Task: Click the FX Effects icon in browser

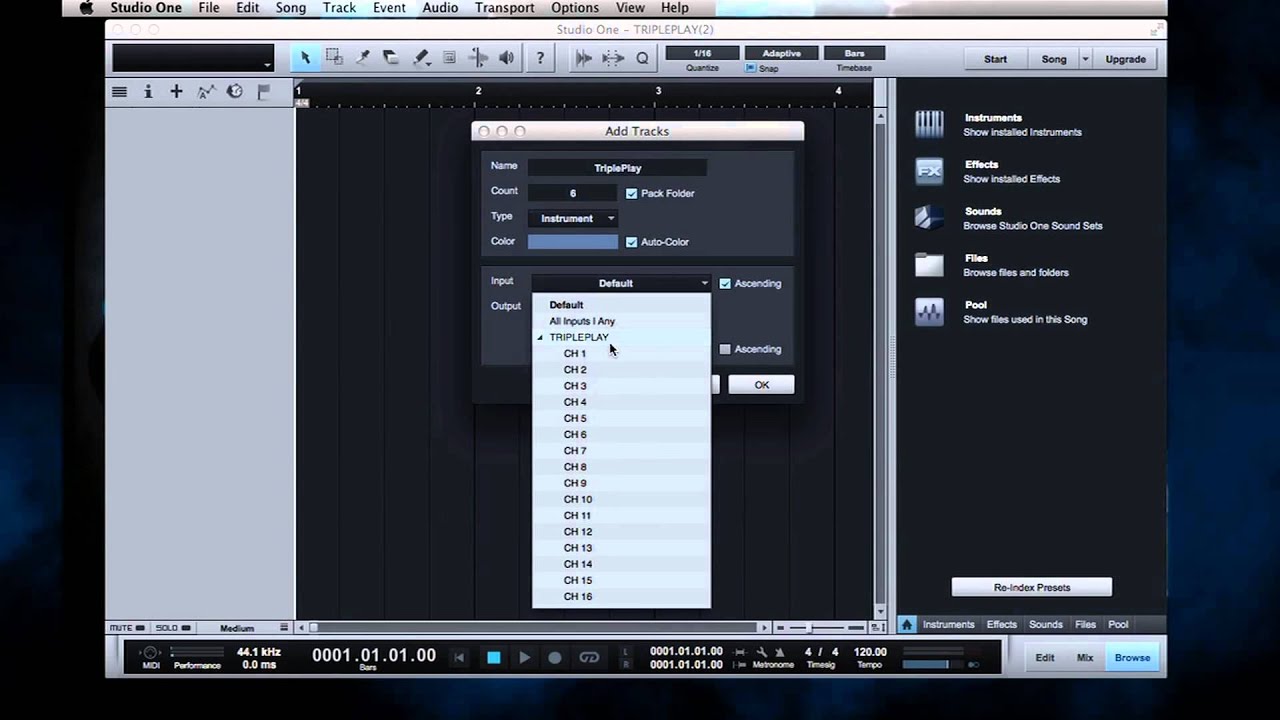Action: pyautogui.click(x=929, y=171)
